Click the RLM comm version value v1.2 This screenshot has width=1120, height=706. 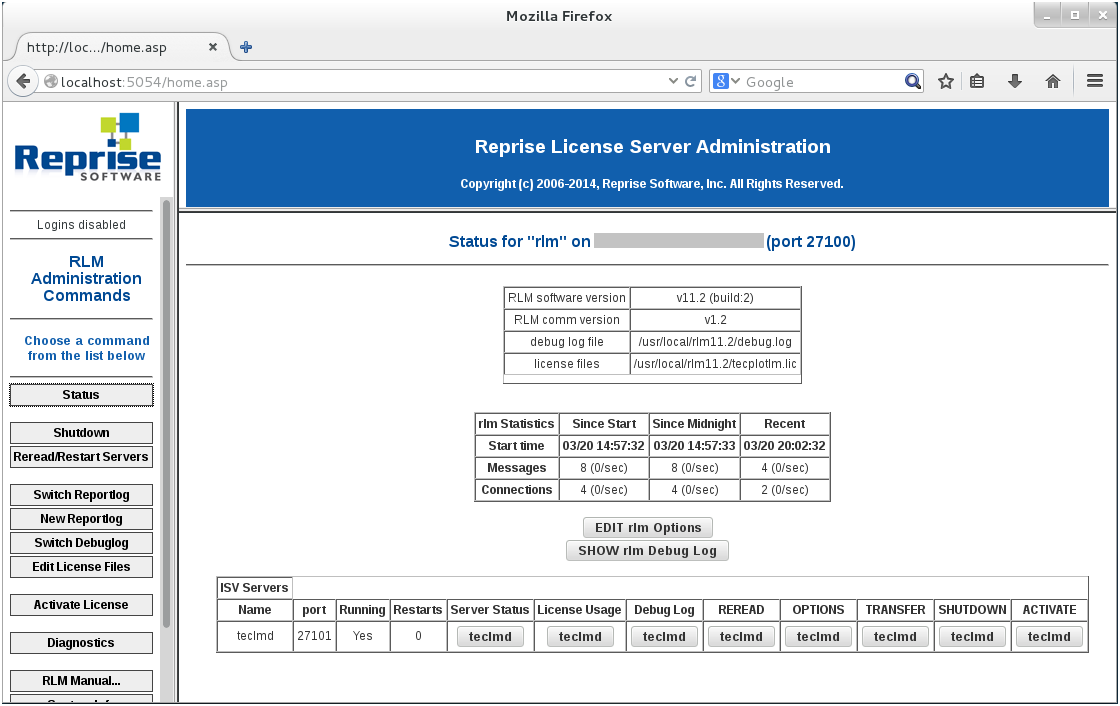715,320
